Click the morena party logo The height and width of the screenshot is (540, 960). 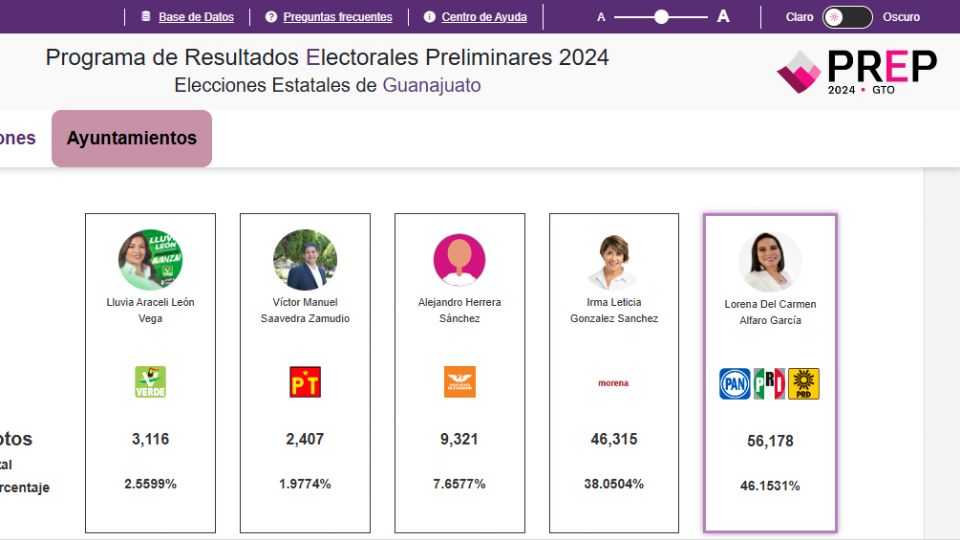click(x=613, y=383)
